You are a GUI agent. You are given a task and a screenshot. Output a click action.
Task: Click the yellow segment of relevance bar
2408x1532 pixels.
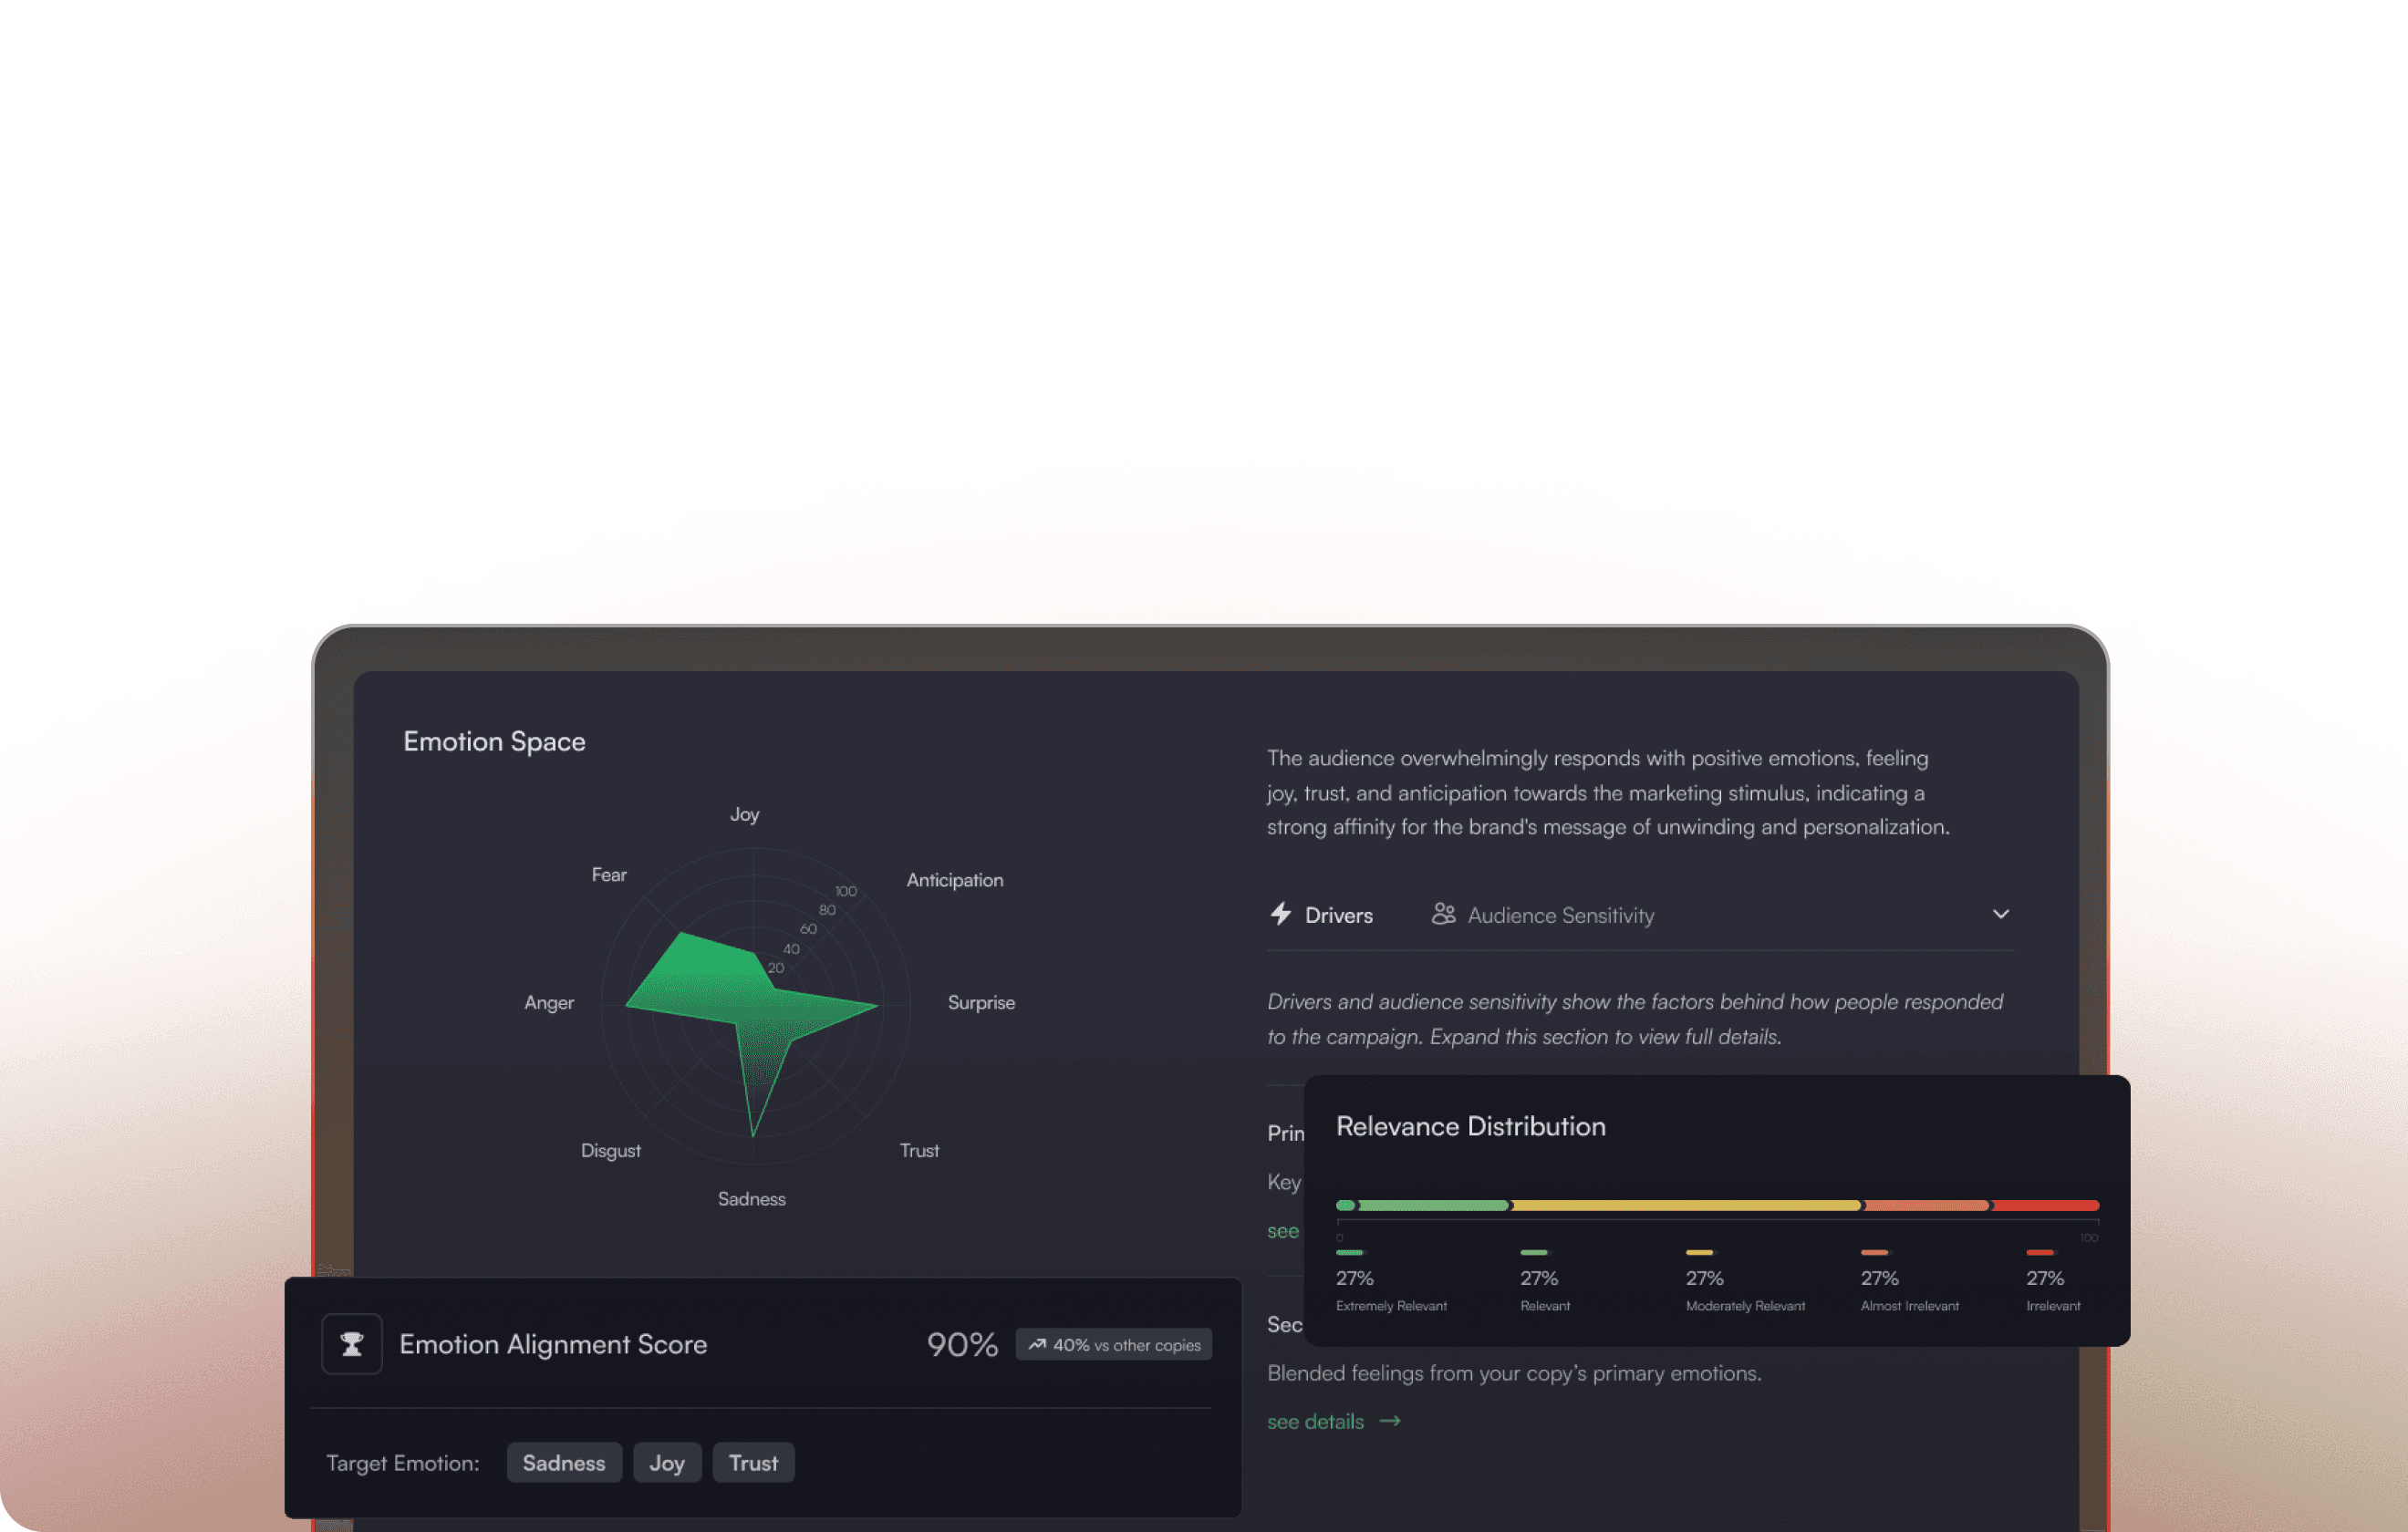1685,1205
